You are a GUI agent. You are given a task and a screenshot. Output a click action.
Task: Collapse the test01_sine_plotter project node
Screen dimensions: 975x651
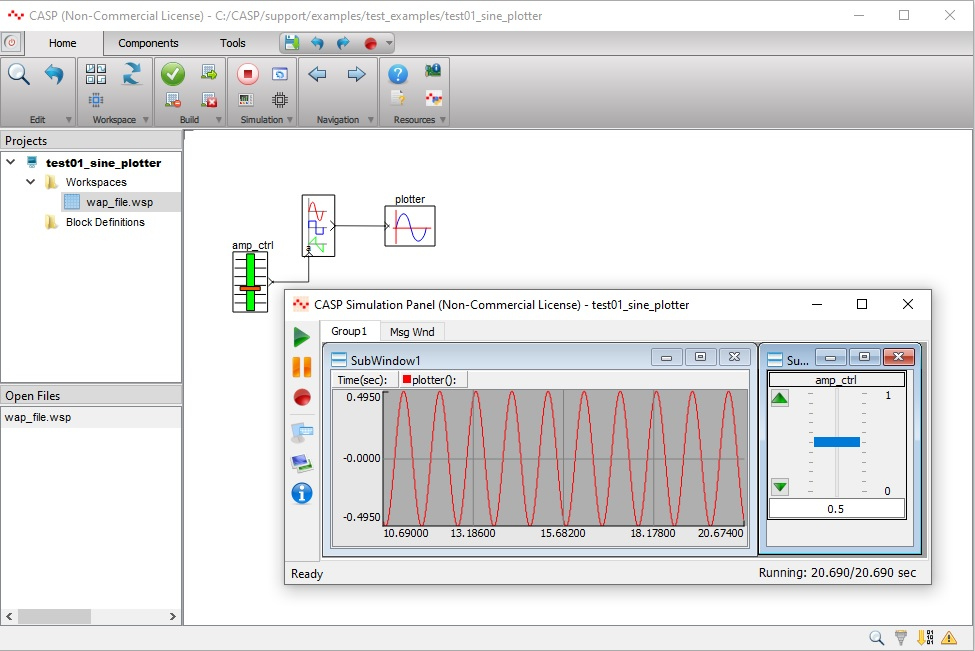pos(11,162)
